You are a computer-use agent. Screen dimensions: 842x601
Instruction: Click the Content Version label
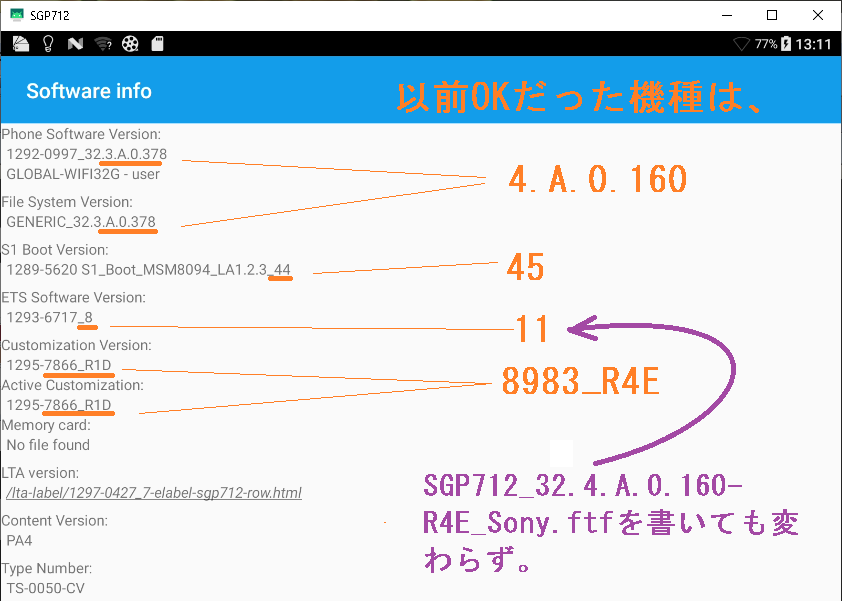(55, 520)
